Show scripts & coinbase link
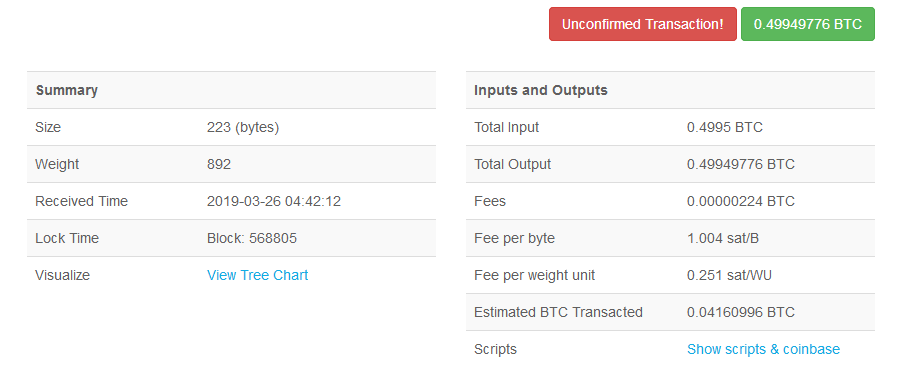The height and width of the screenshot is (381, 914). pyautogui.click(x=763, y=349)
